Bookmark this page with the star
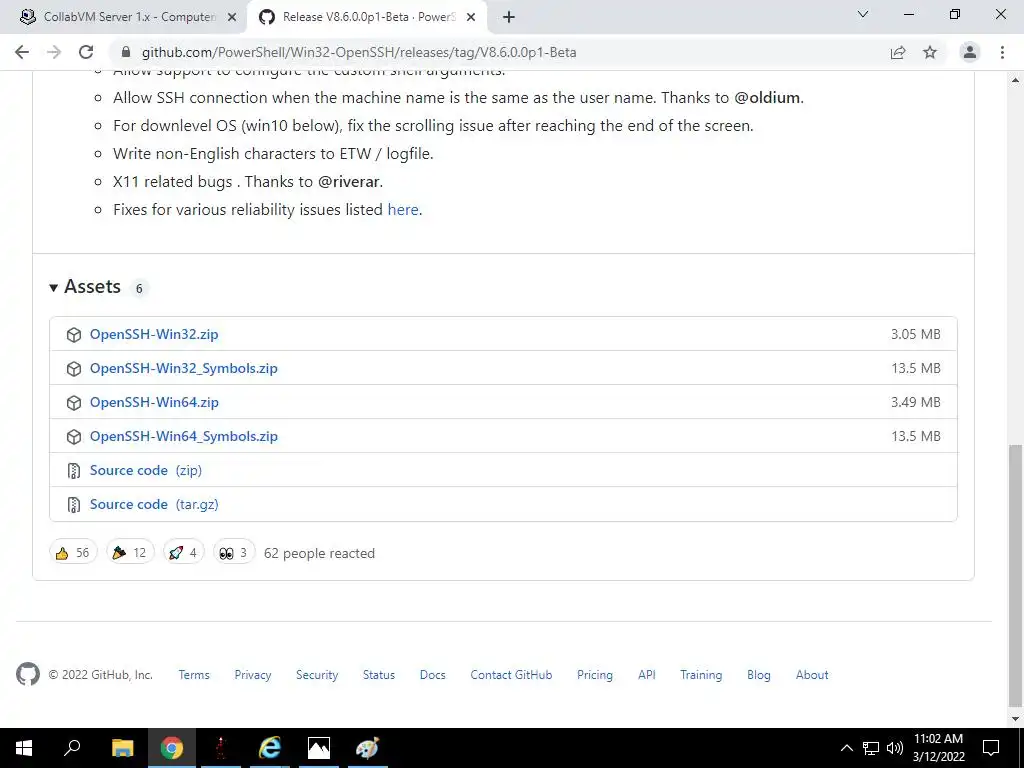 930,52
